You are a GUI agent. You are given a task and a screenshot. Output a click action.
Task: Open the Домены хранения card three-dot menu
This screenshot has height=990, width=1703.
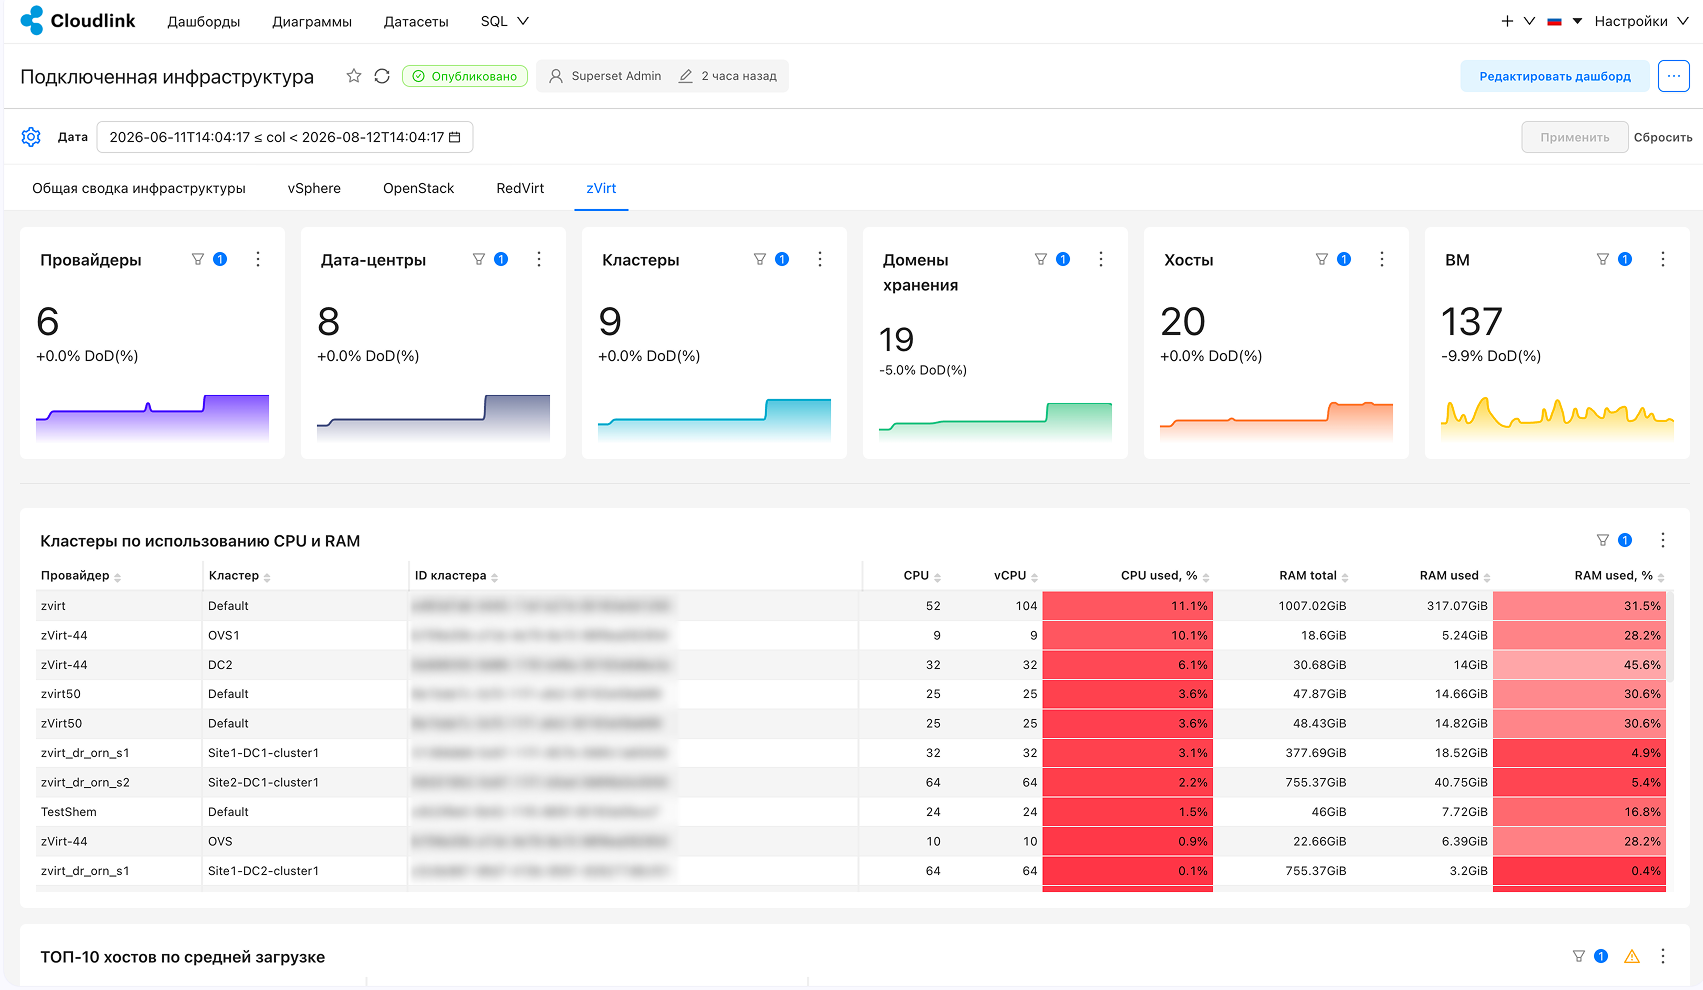1101,259
